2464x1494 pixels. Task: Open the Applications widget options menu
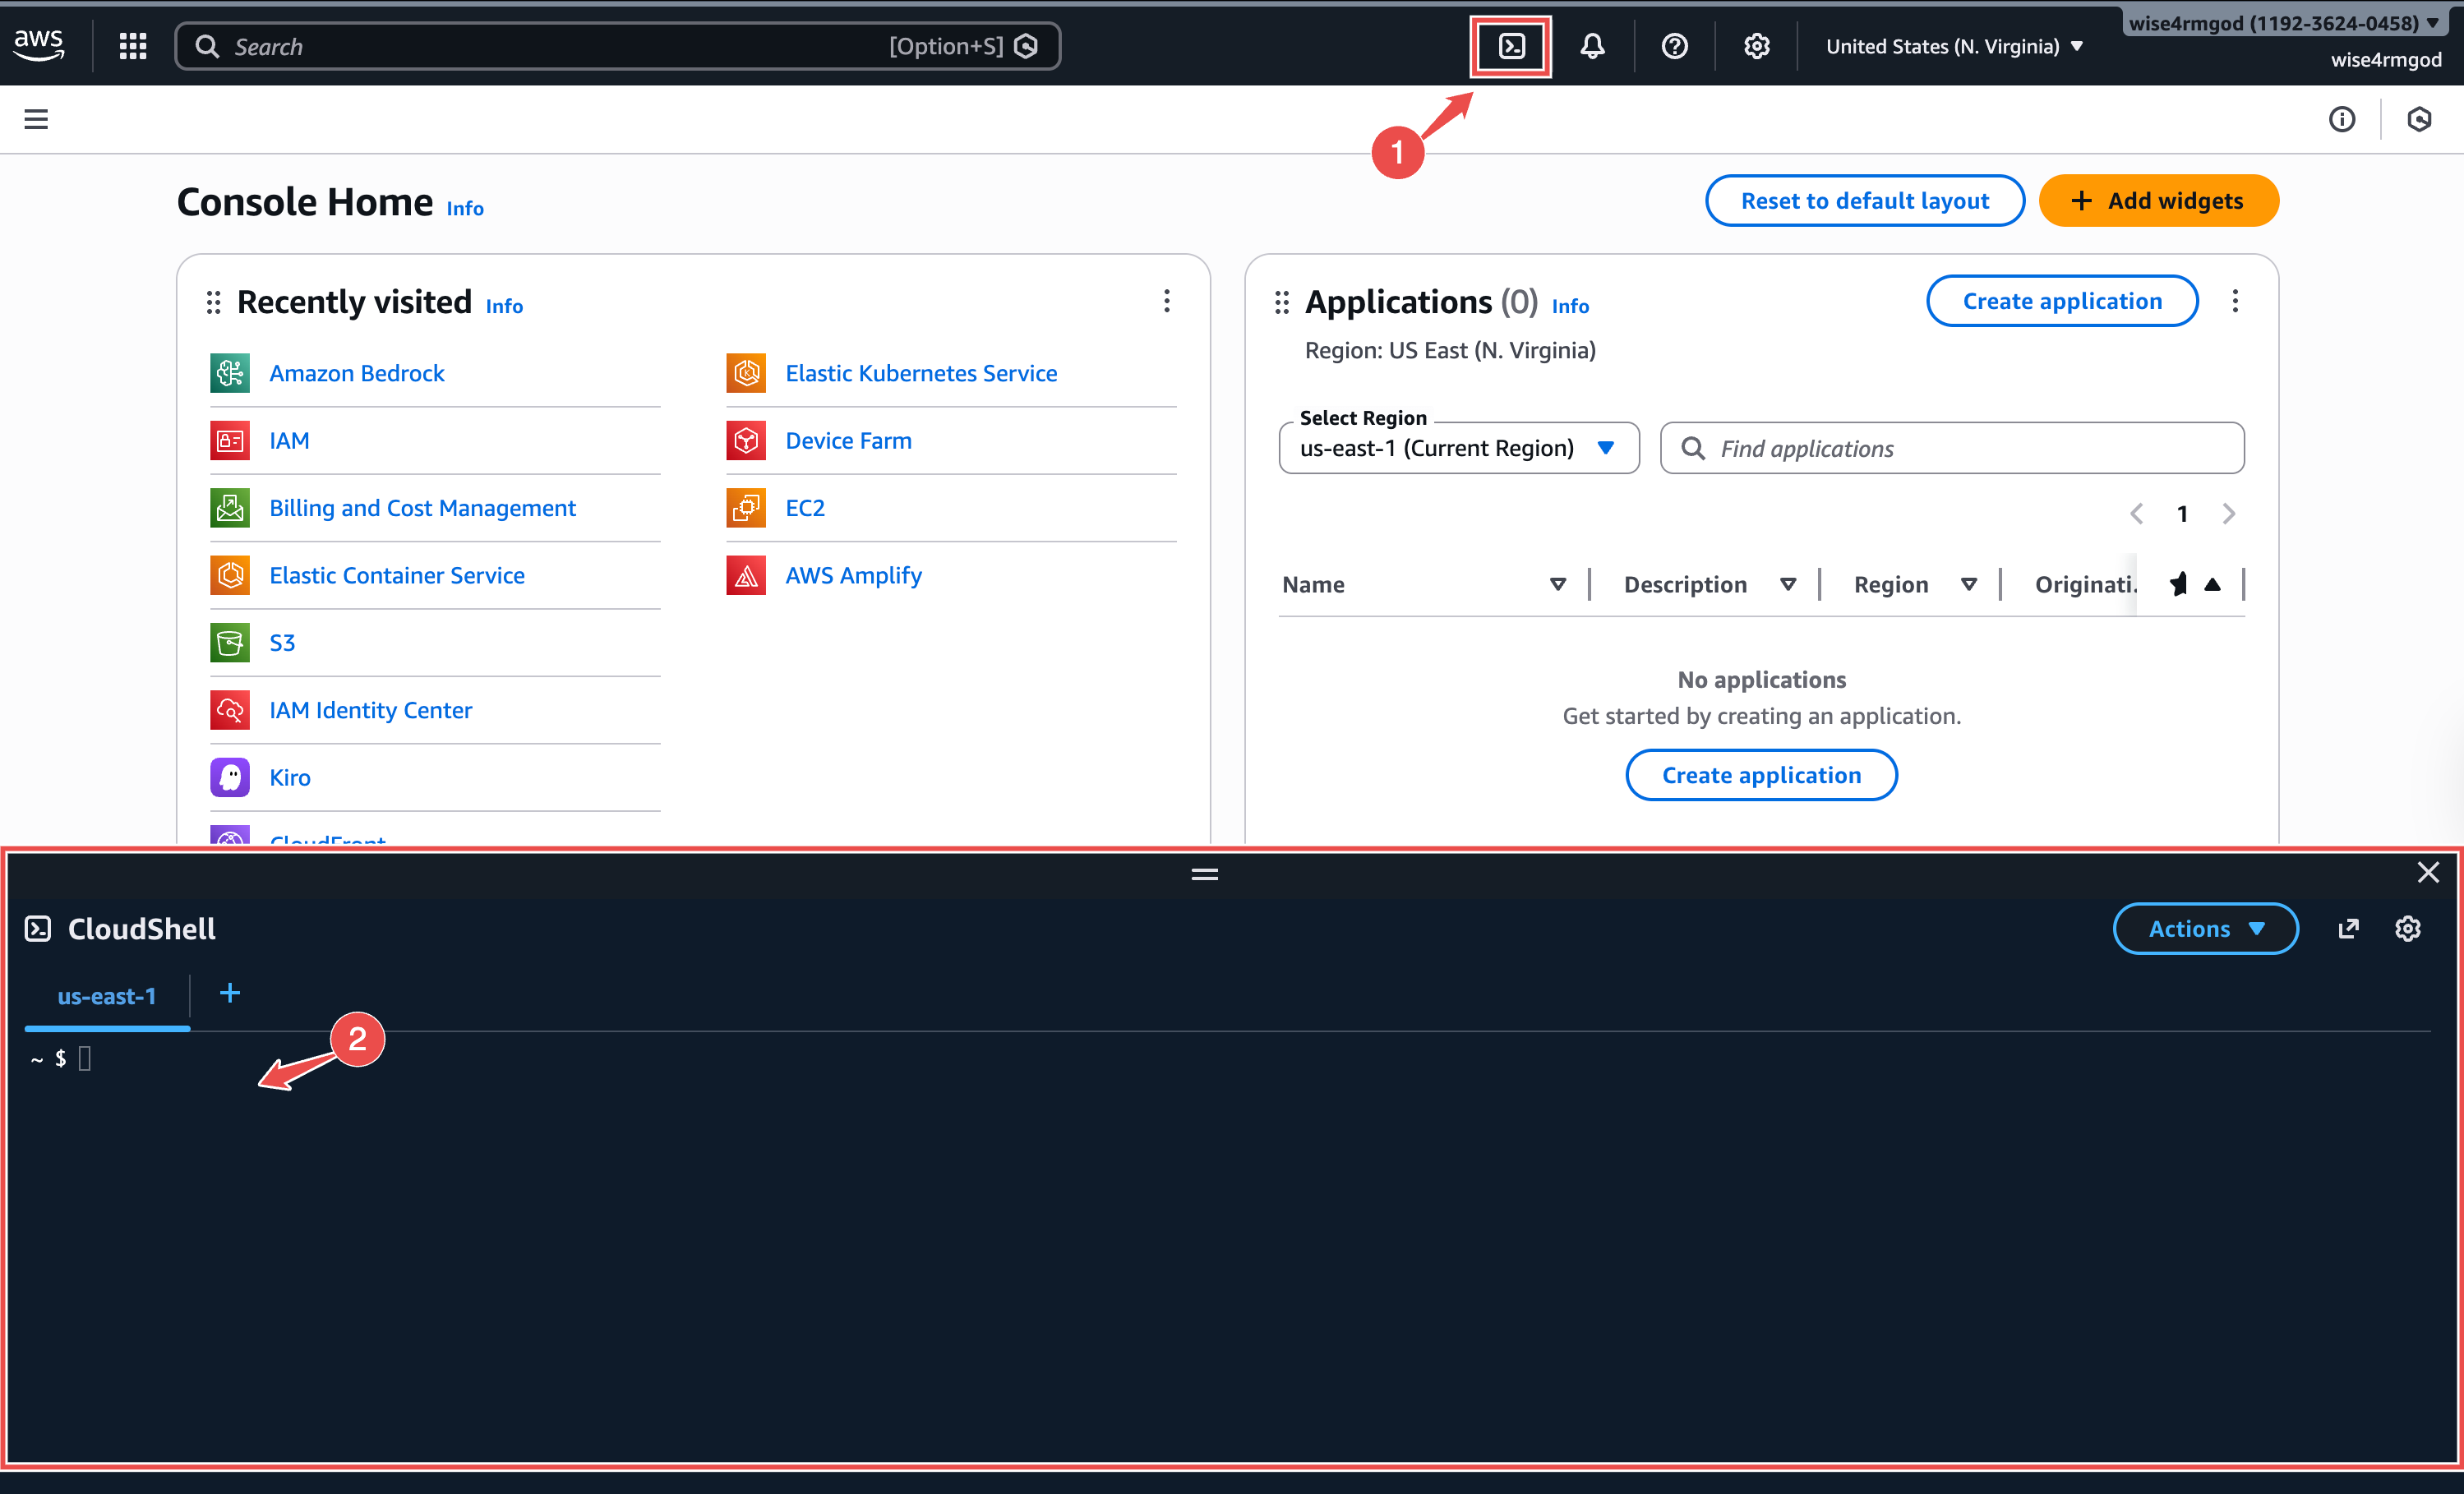(x=2235, y=300)
